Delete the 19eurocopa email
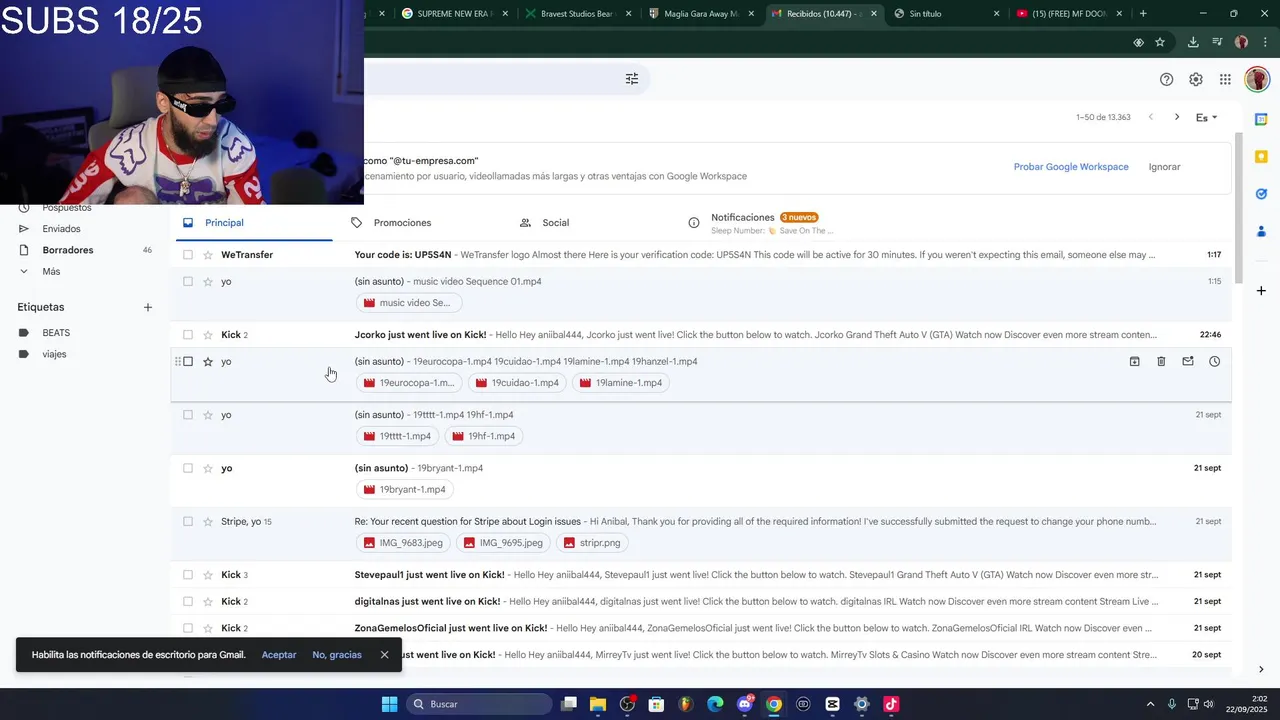 tap(1161, 361)
